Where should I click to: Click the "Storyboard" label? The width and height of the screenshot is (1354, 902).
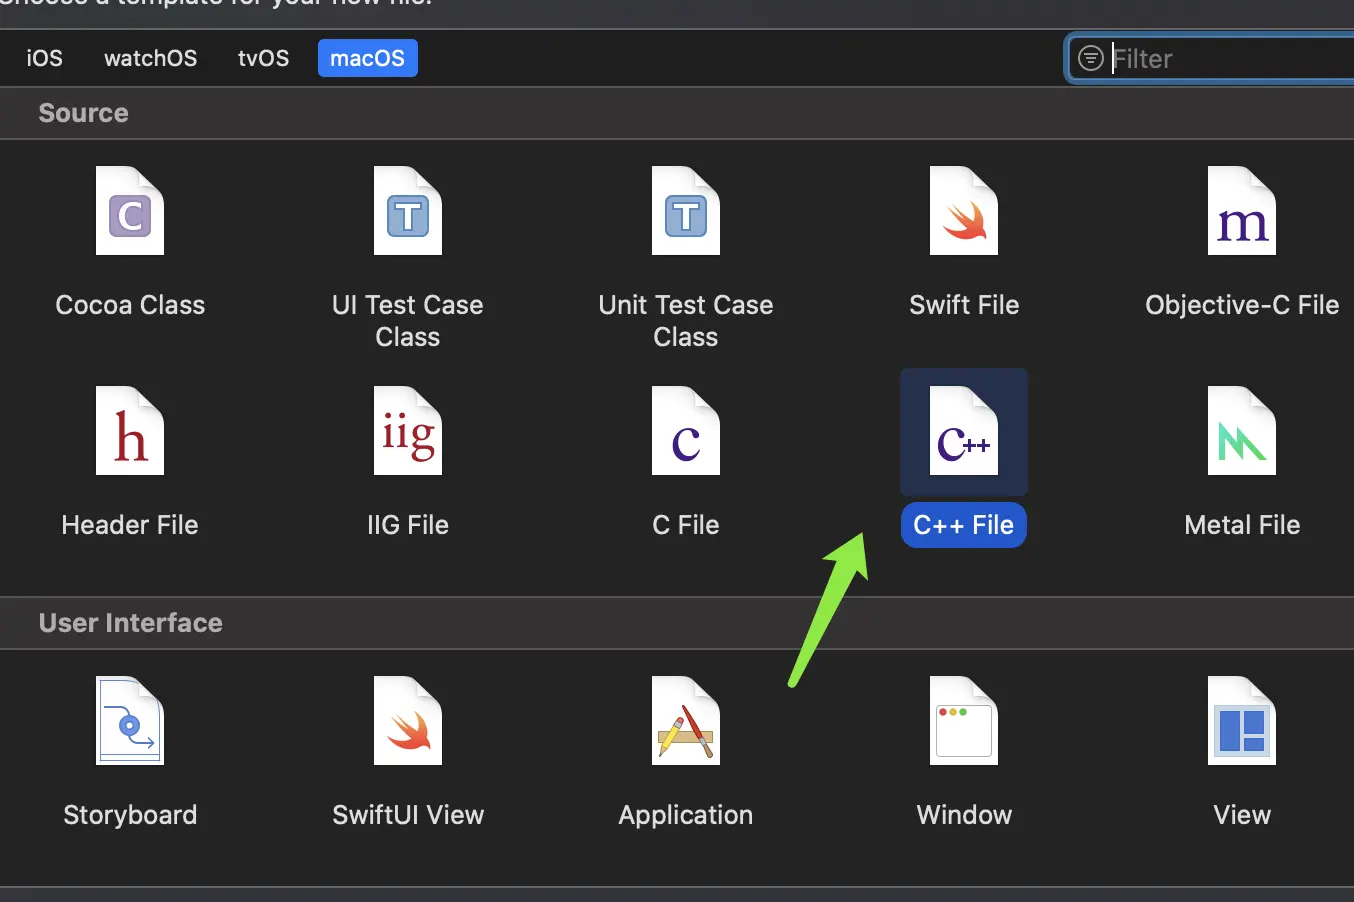click(x=130, y=815)
